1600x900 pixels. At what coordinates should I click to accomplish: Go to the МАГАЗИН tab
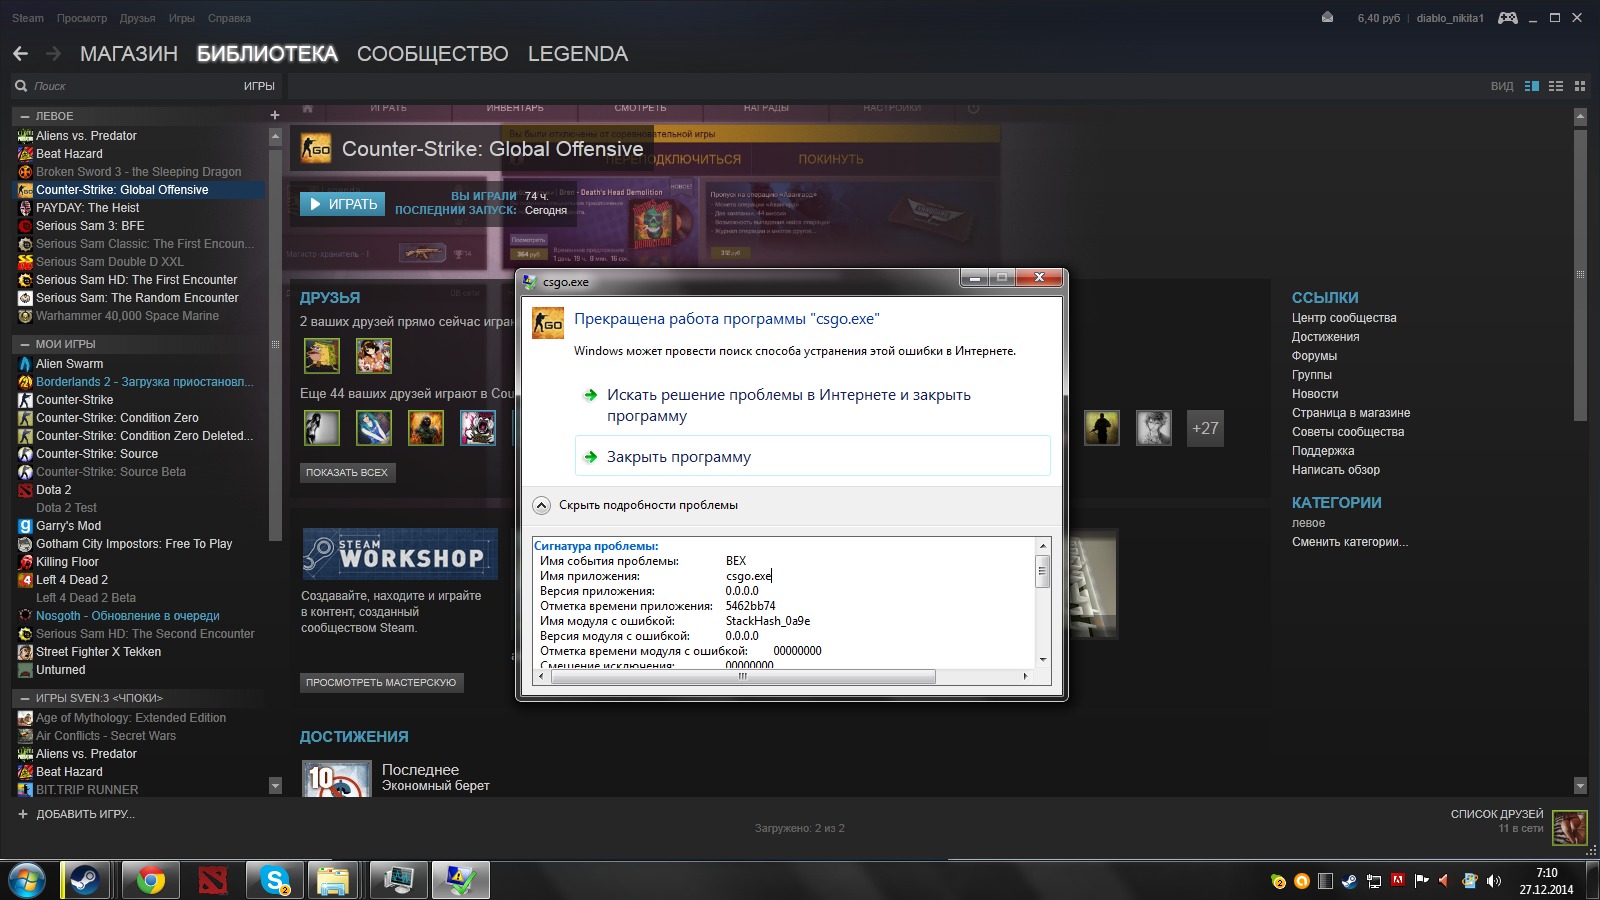pos(129,54)
